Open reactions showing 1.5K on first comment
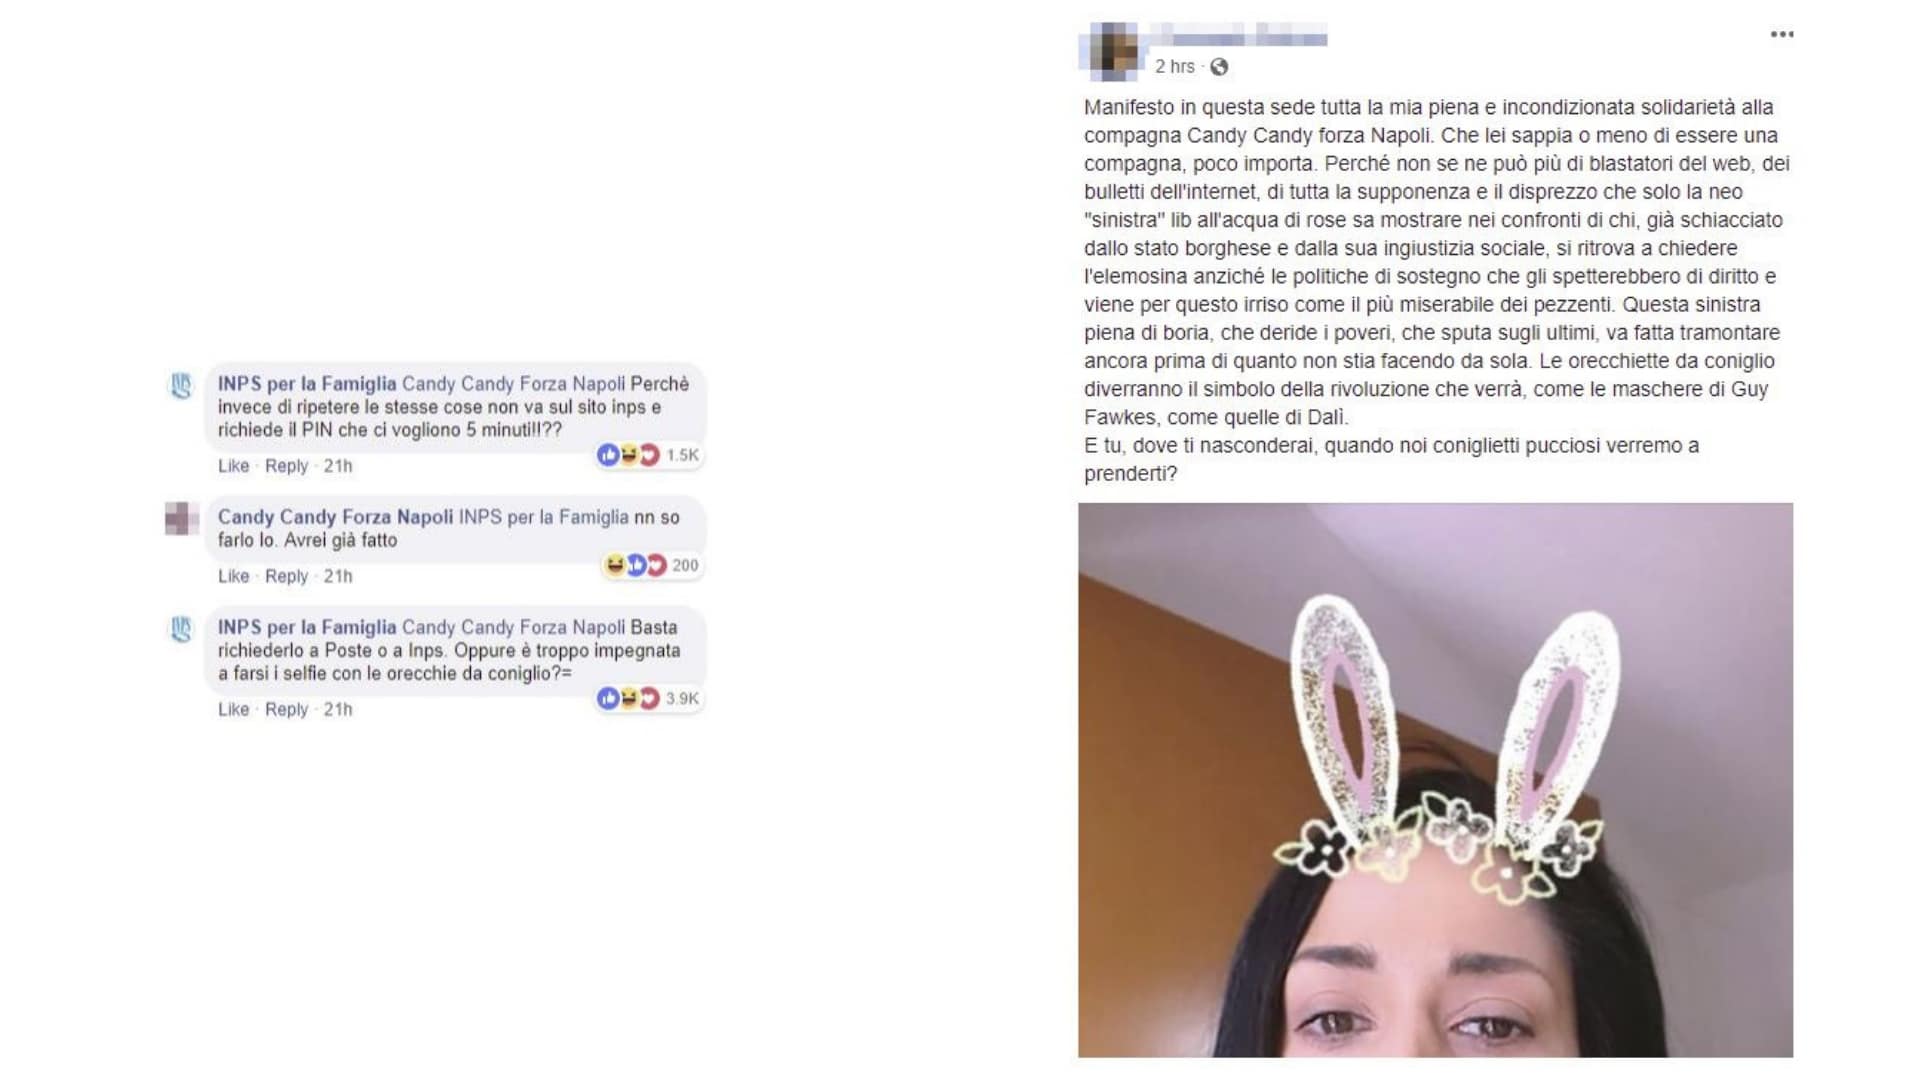The image size is (1920, 1080). [x=649, y=455]
